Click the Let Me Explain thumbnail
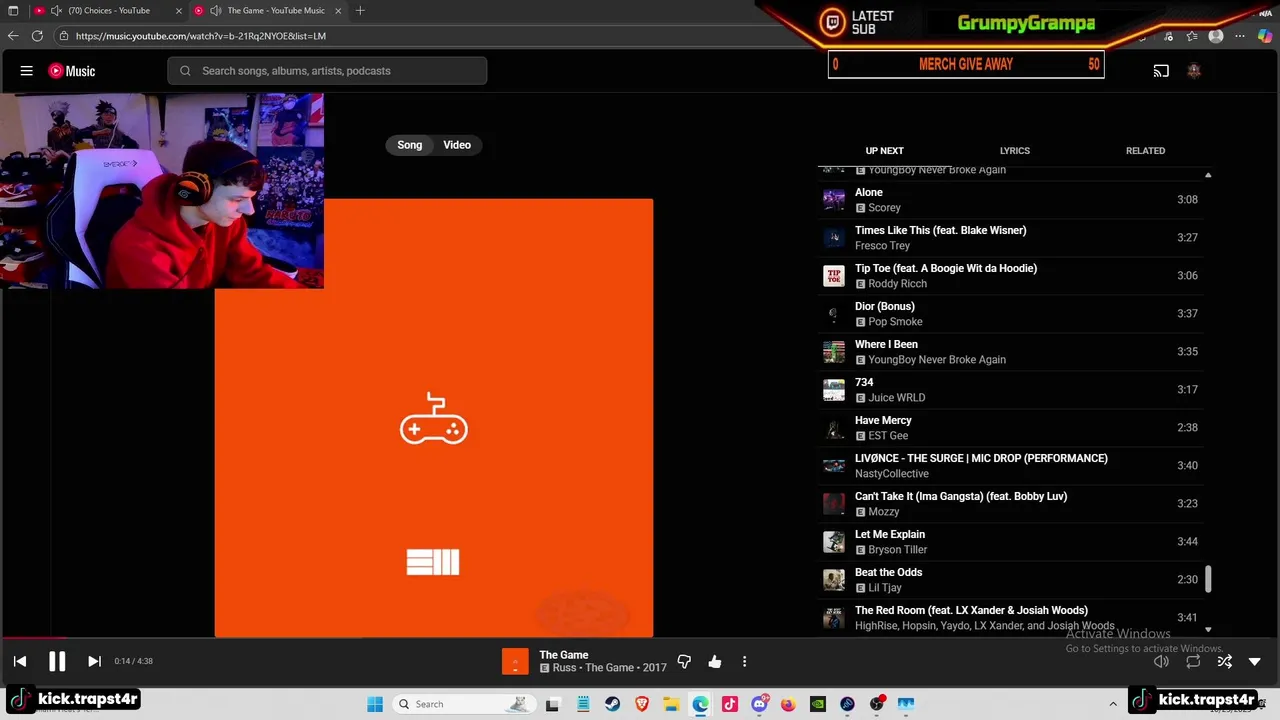The height and width of the screenshot is (720, 1280). (x=833, y=542)
